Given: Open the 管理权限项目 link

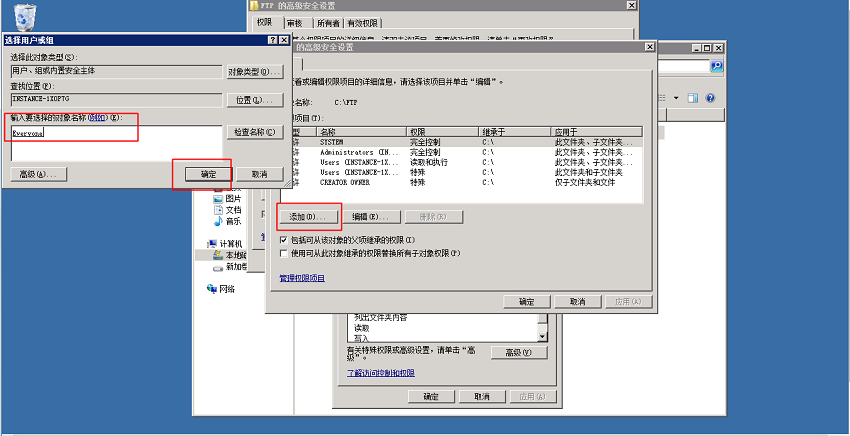Looking at the screenshot, I should 302,278.
